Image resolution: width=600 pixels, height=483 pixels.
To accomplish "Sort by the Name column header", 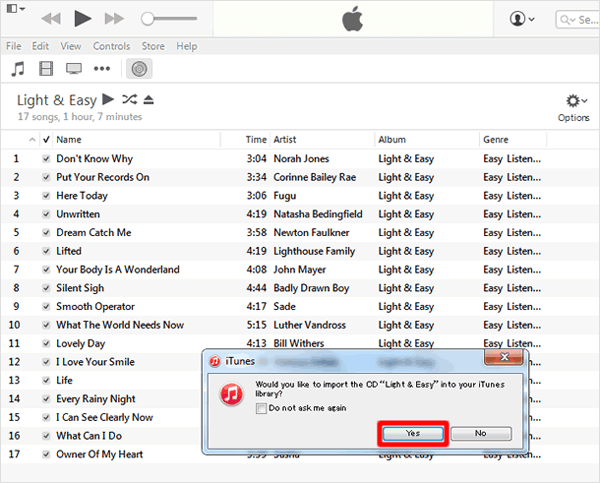I will [x=69, y=140].
